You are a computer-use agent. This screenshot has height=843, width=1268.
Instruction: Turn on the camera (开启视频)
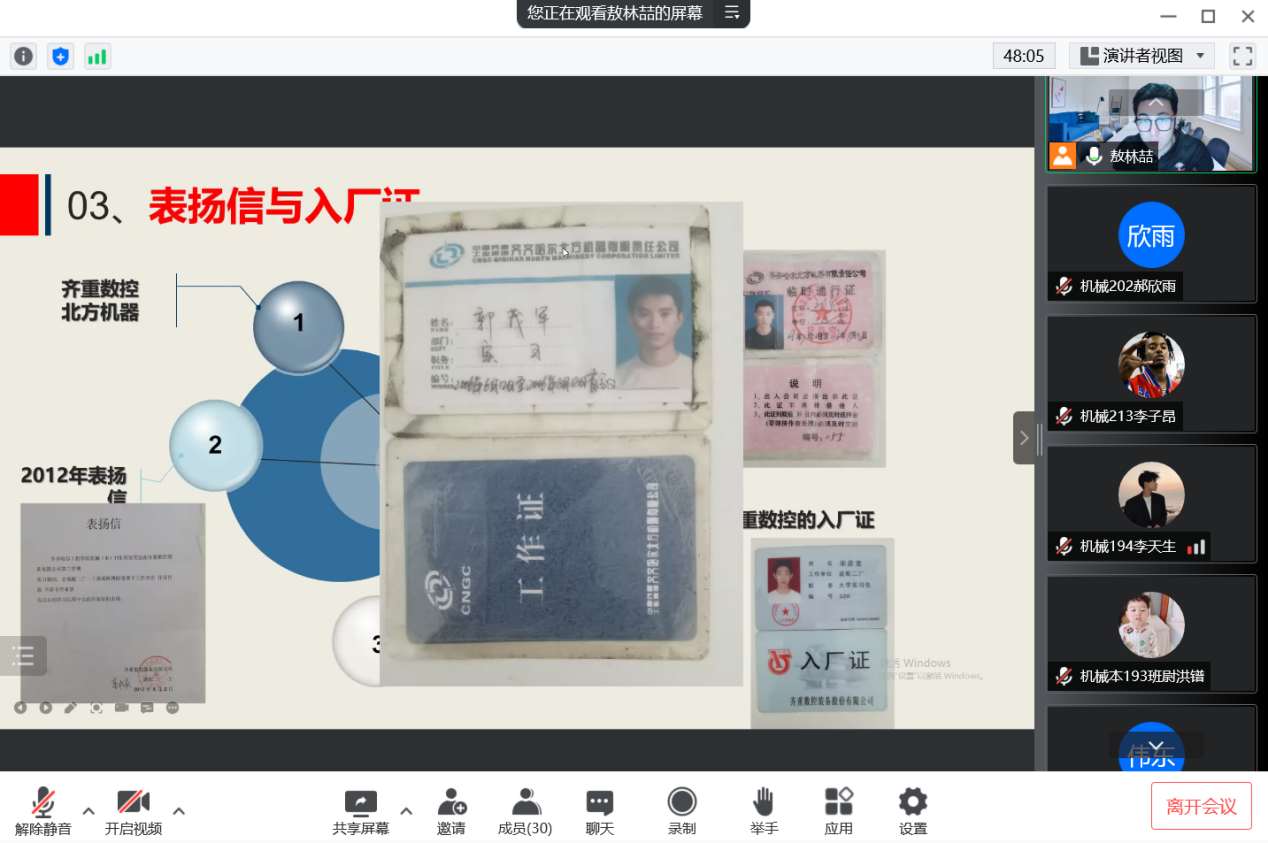133,811
